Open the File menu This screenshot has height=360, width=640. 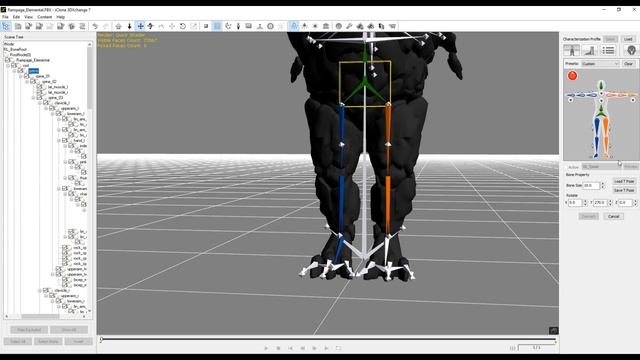coord(5,17)
